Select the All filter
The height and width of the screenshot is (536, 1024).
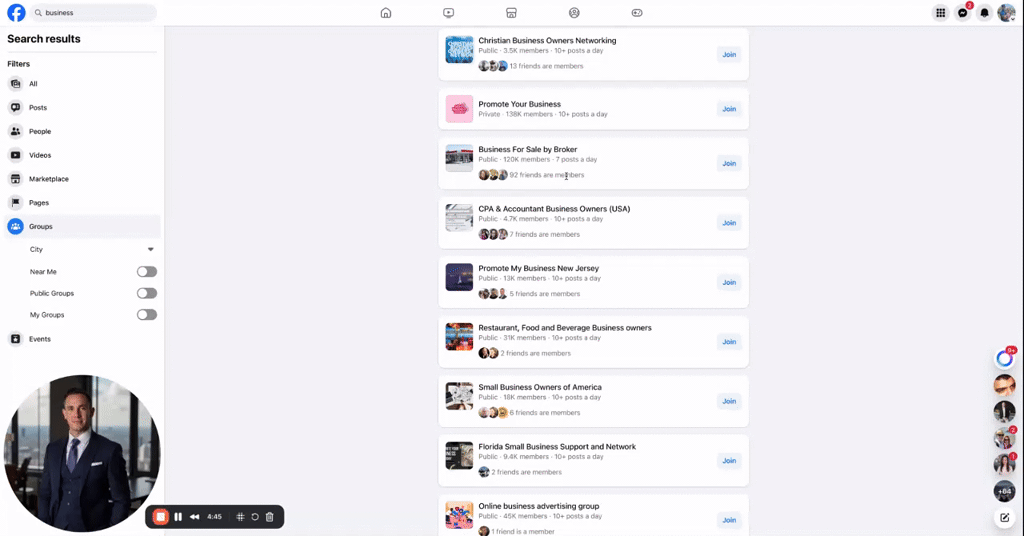82,84
